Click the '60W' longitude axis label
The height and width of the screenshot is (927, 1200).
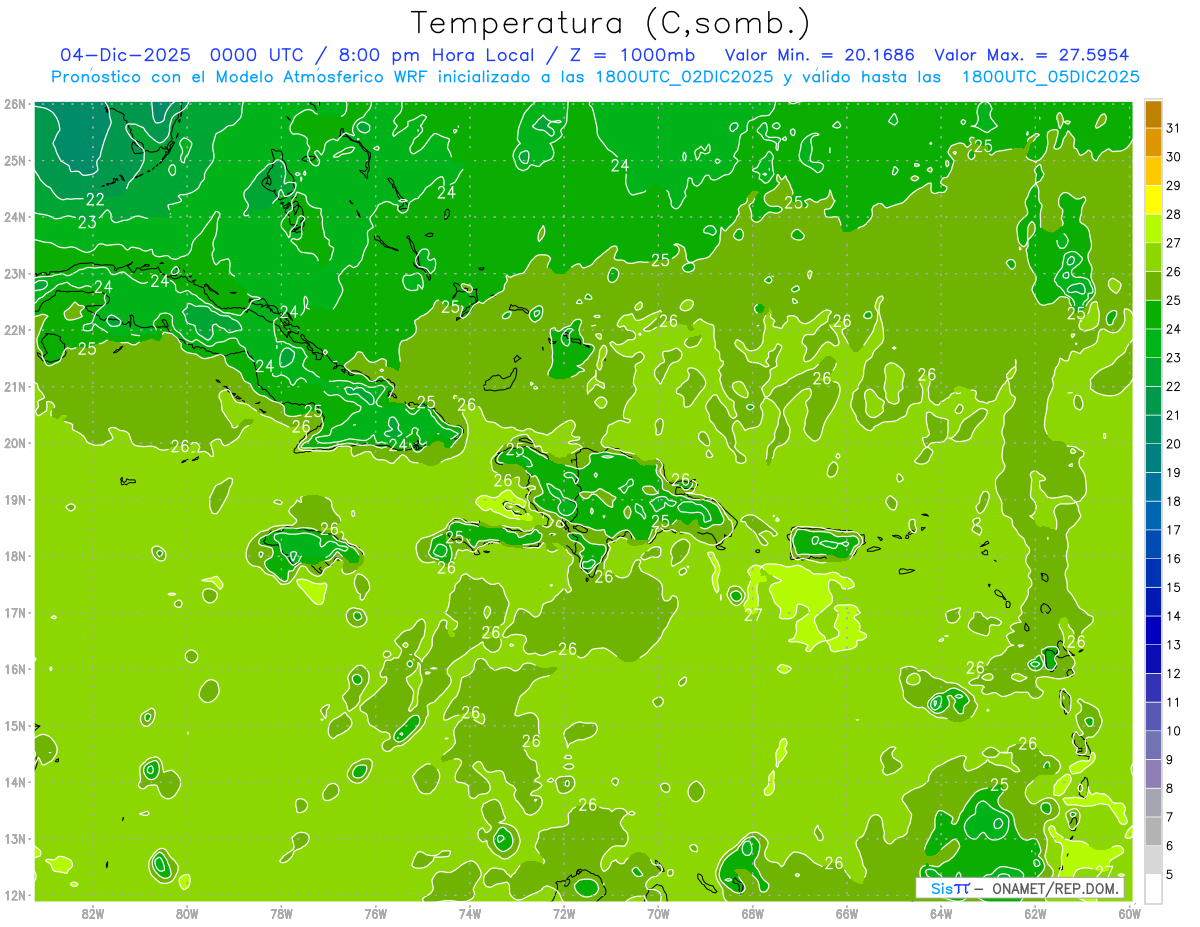[1129, 913]
